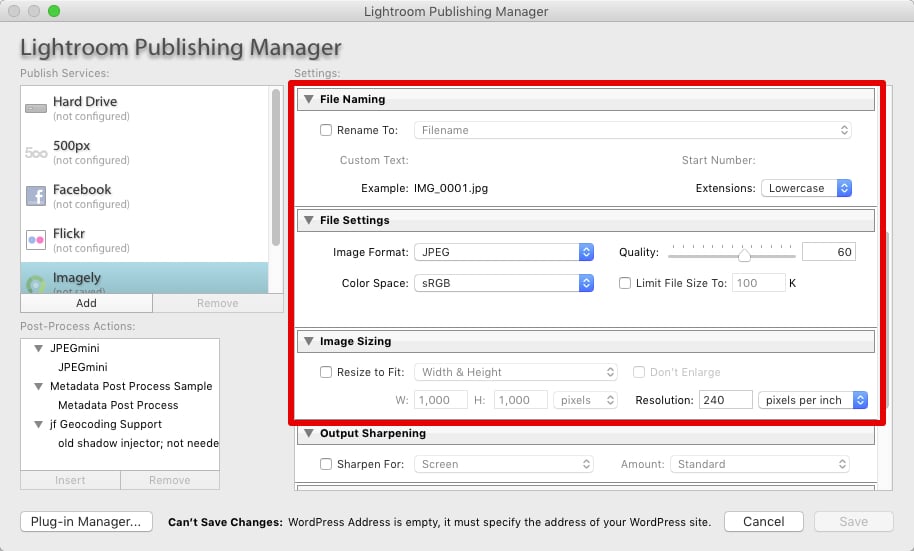914x551 pixels.
Task: Select the Hard Drive service icon
Action: point(36,108)
